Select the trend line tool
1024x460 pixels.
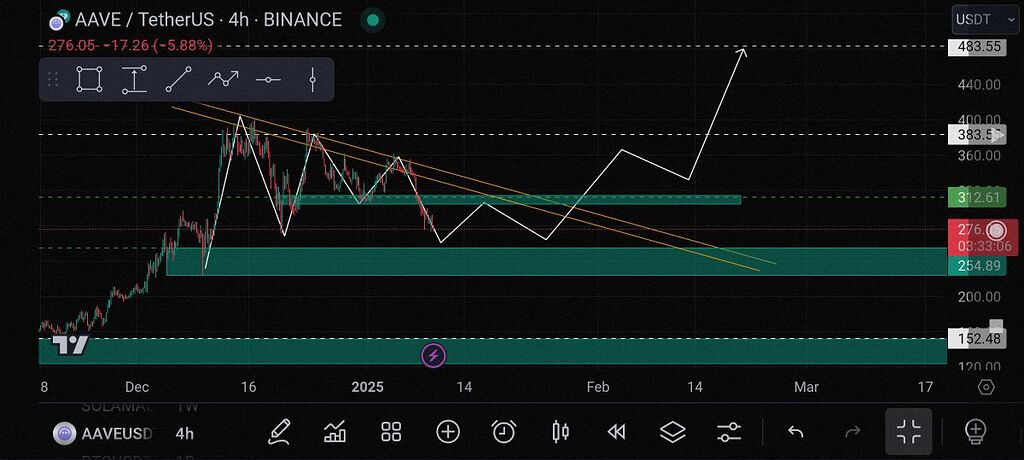coord(178,80)
